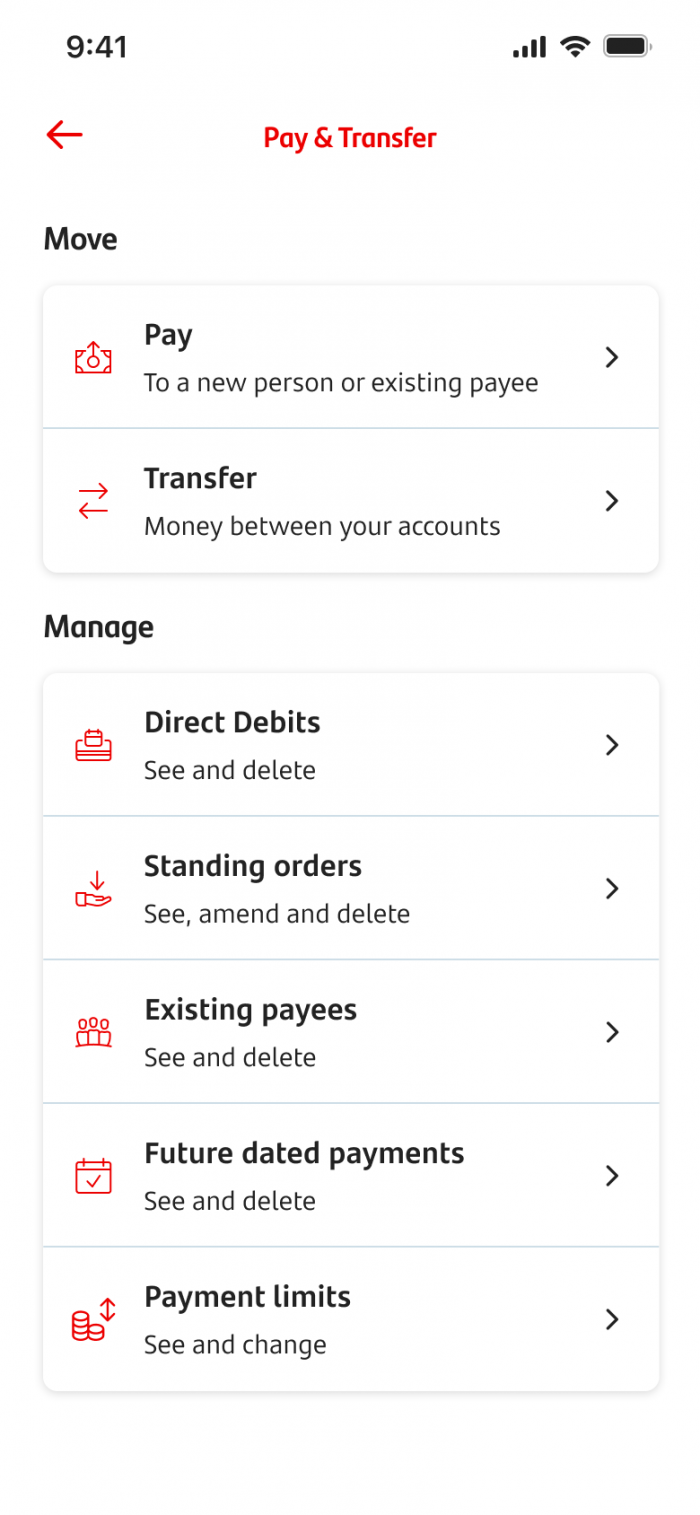The image size is (700, 1515).
Task: Tap the Future dated payments calendar icon
Action: click(x=92, y=1175)
